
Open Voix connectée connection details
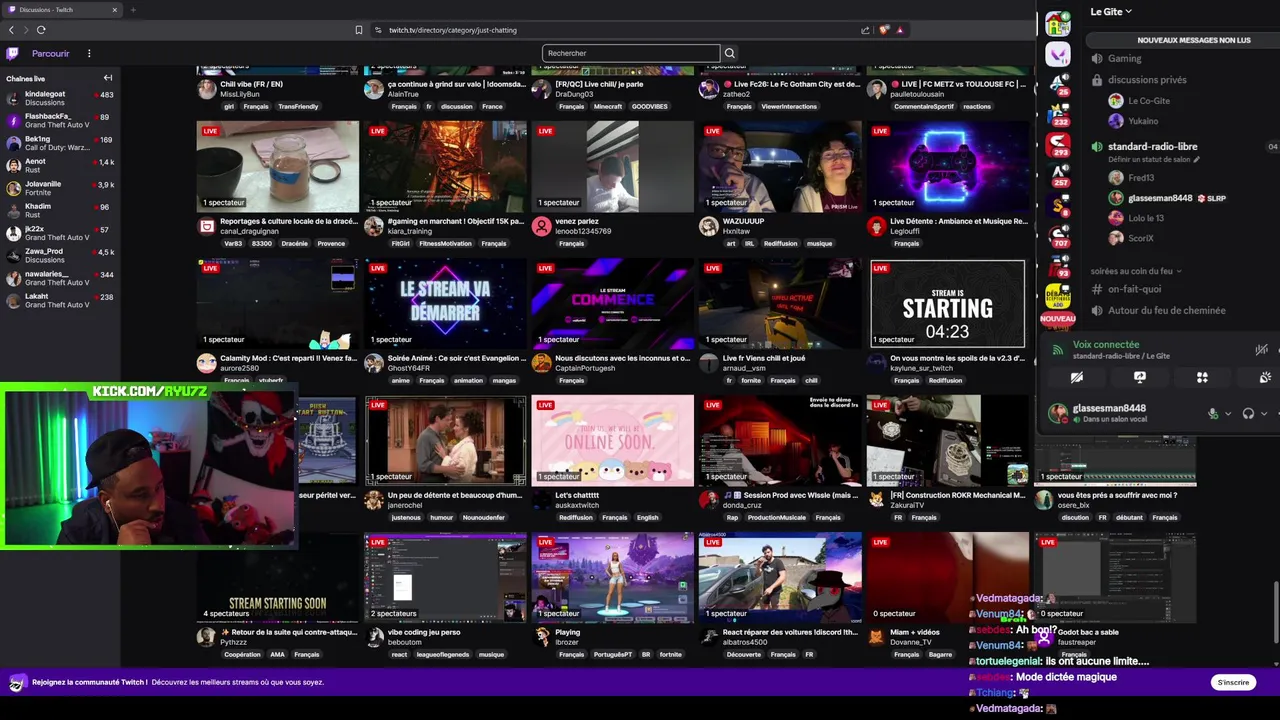[x=1106, y=345]
